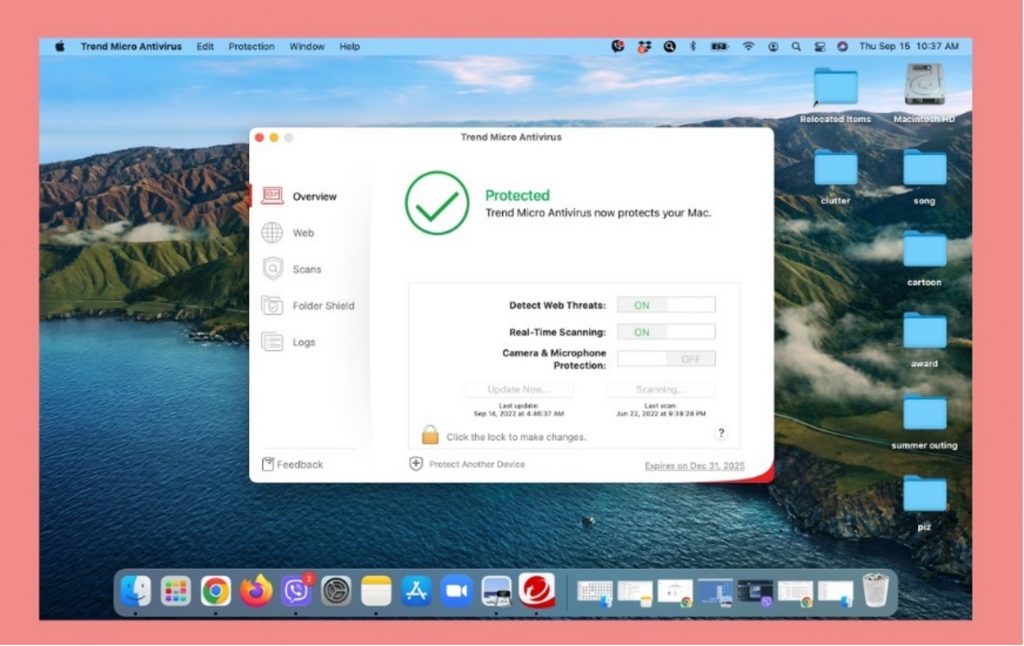The width and height of the screenshot is (1024, 646).
Task: Click the question mark help button
Action: click(x=721, y=433)
